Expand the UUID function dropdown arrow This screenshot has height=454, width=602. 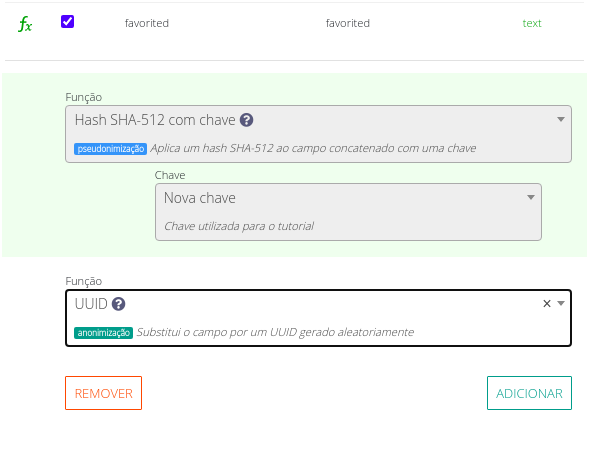561,304
